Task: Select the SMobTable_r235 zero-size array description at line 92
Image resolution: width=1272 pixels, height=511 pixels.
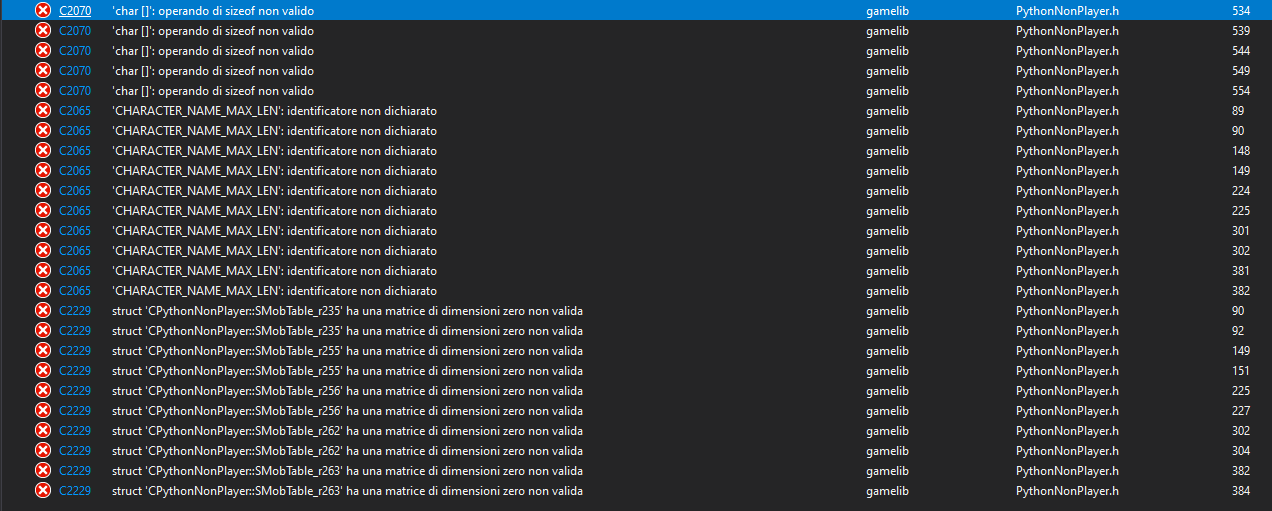Action: pos(347,330)
